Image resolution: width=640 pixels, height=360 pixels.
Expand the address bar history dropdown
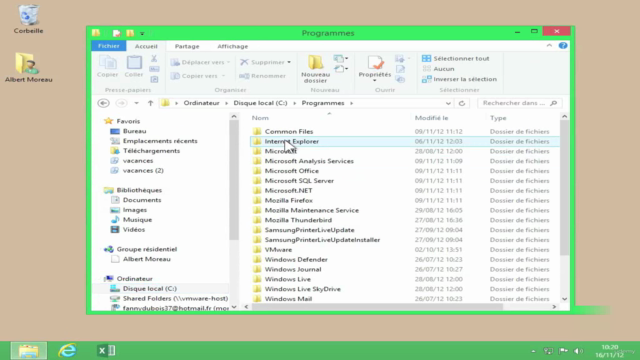(448, 103)
